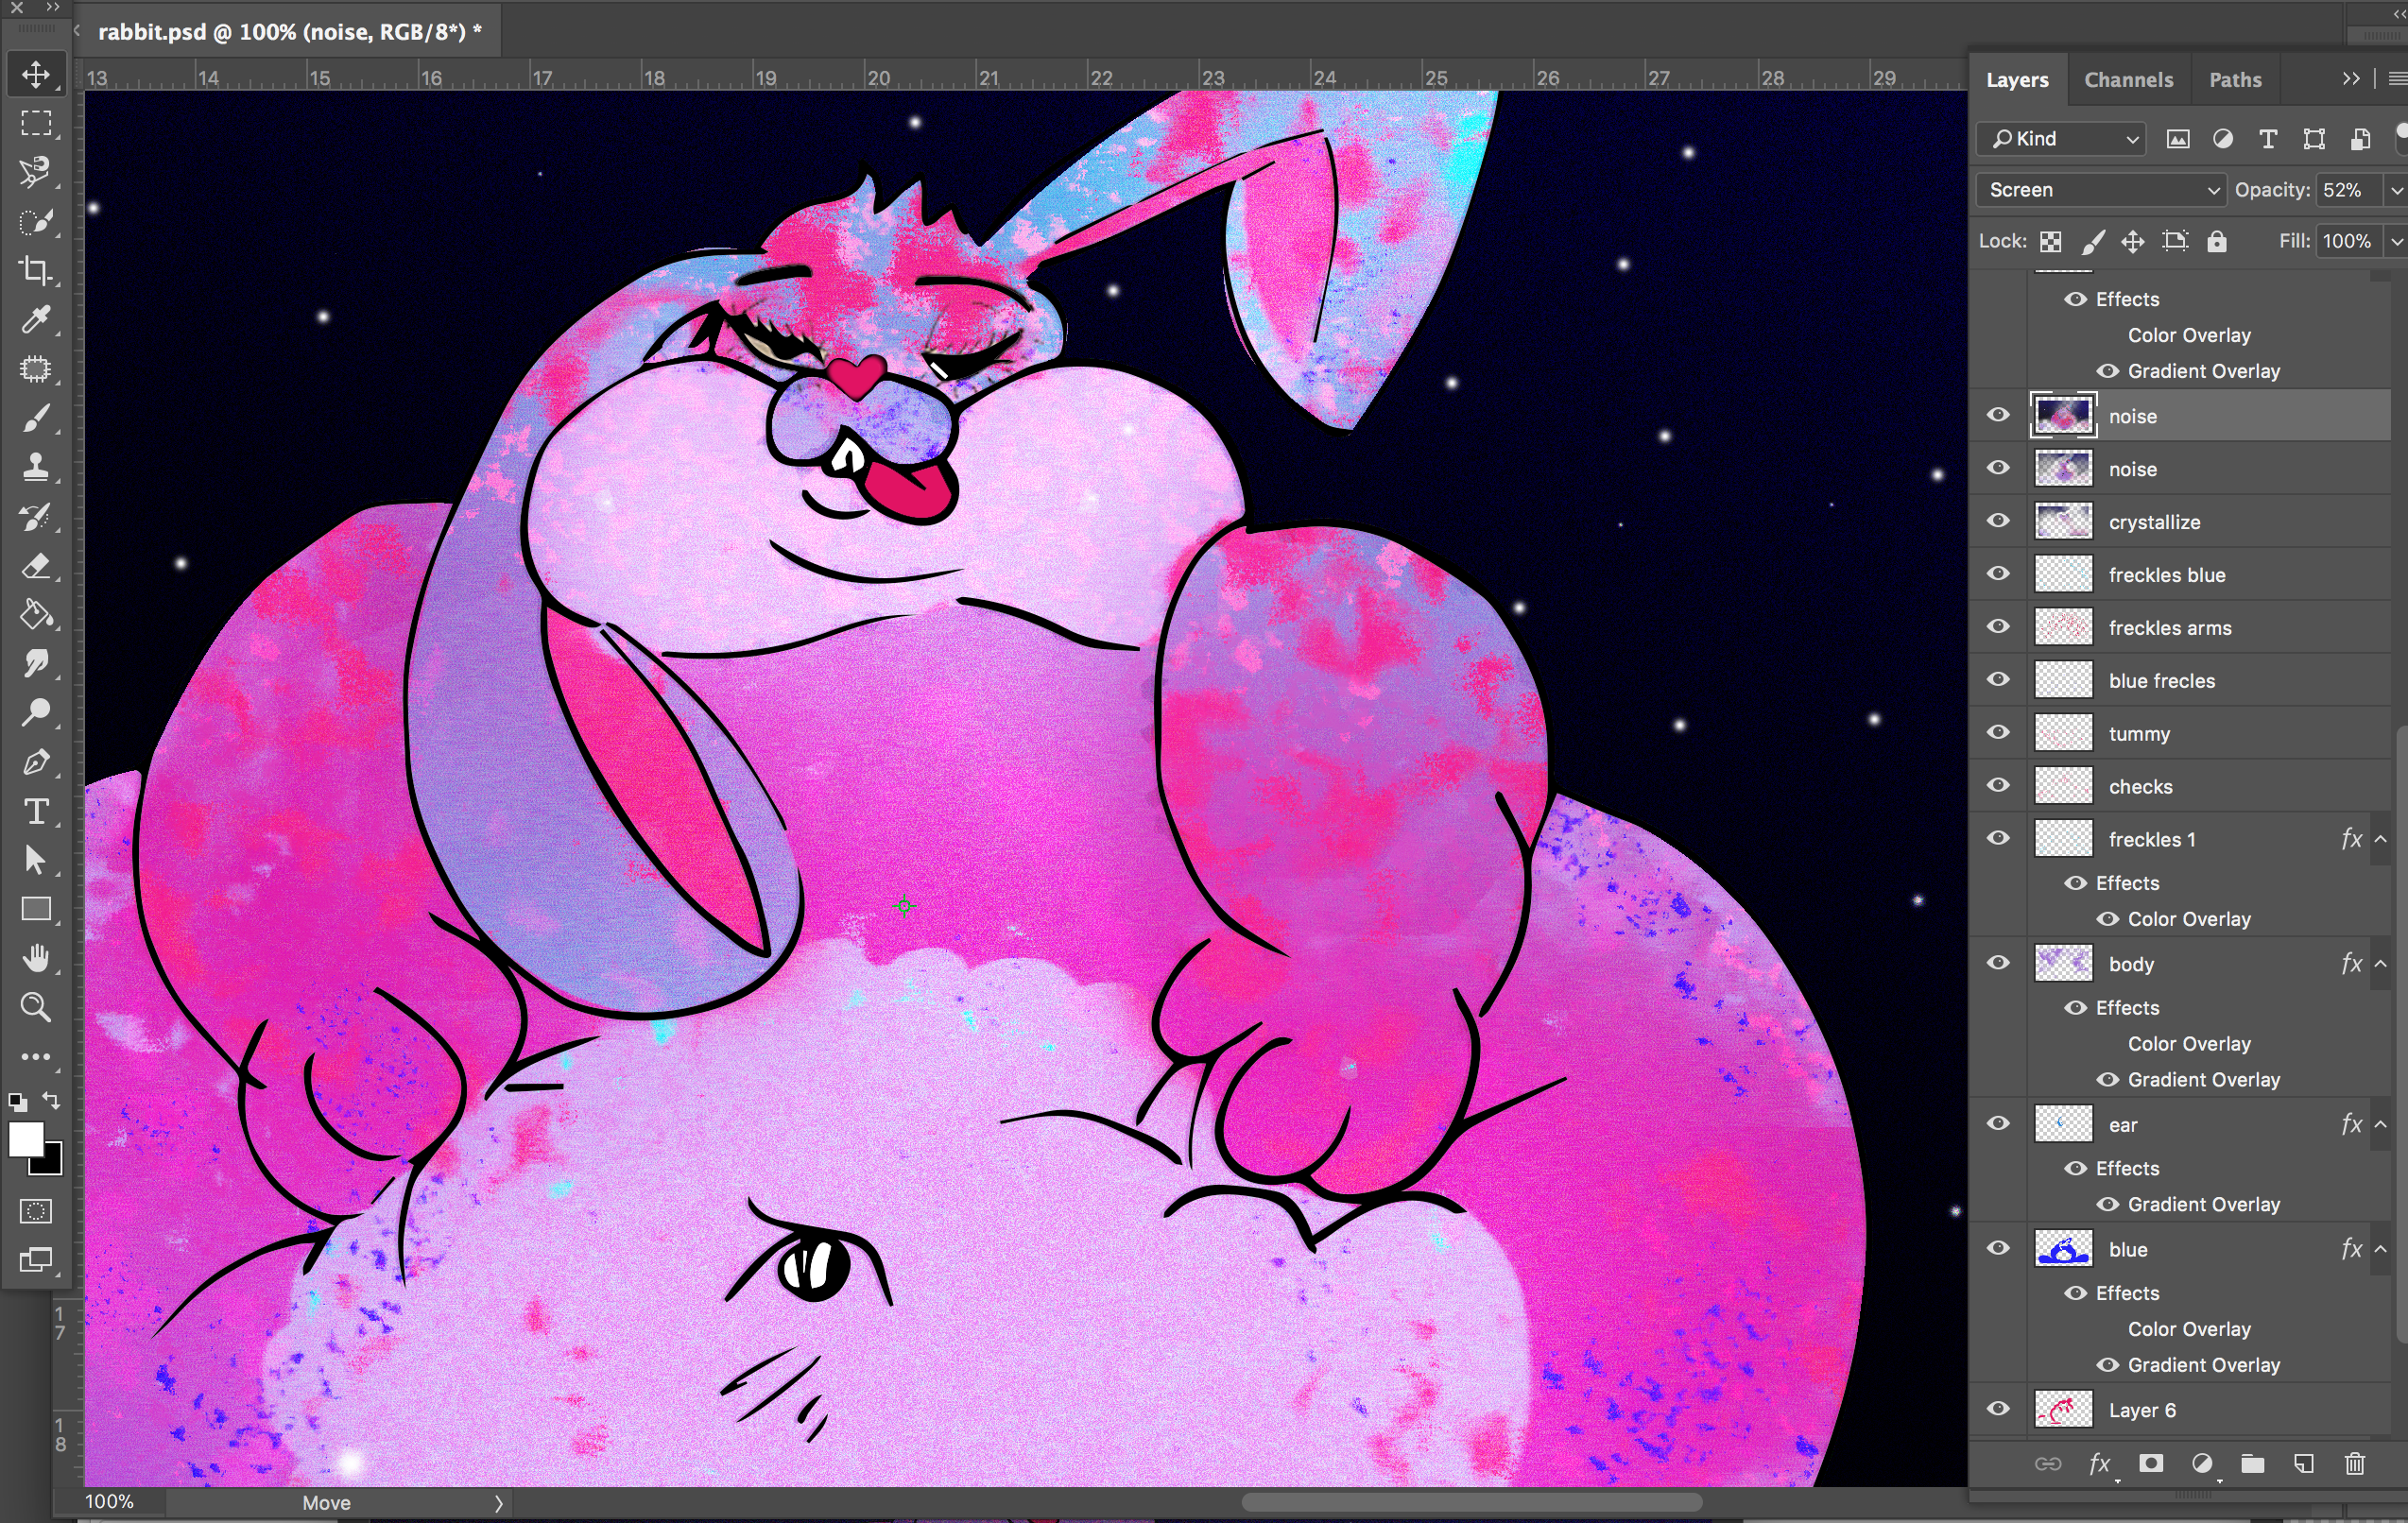
Task: Create a new layer group
Action: 2252,1464
